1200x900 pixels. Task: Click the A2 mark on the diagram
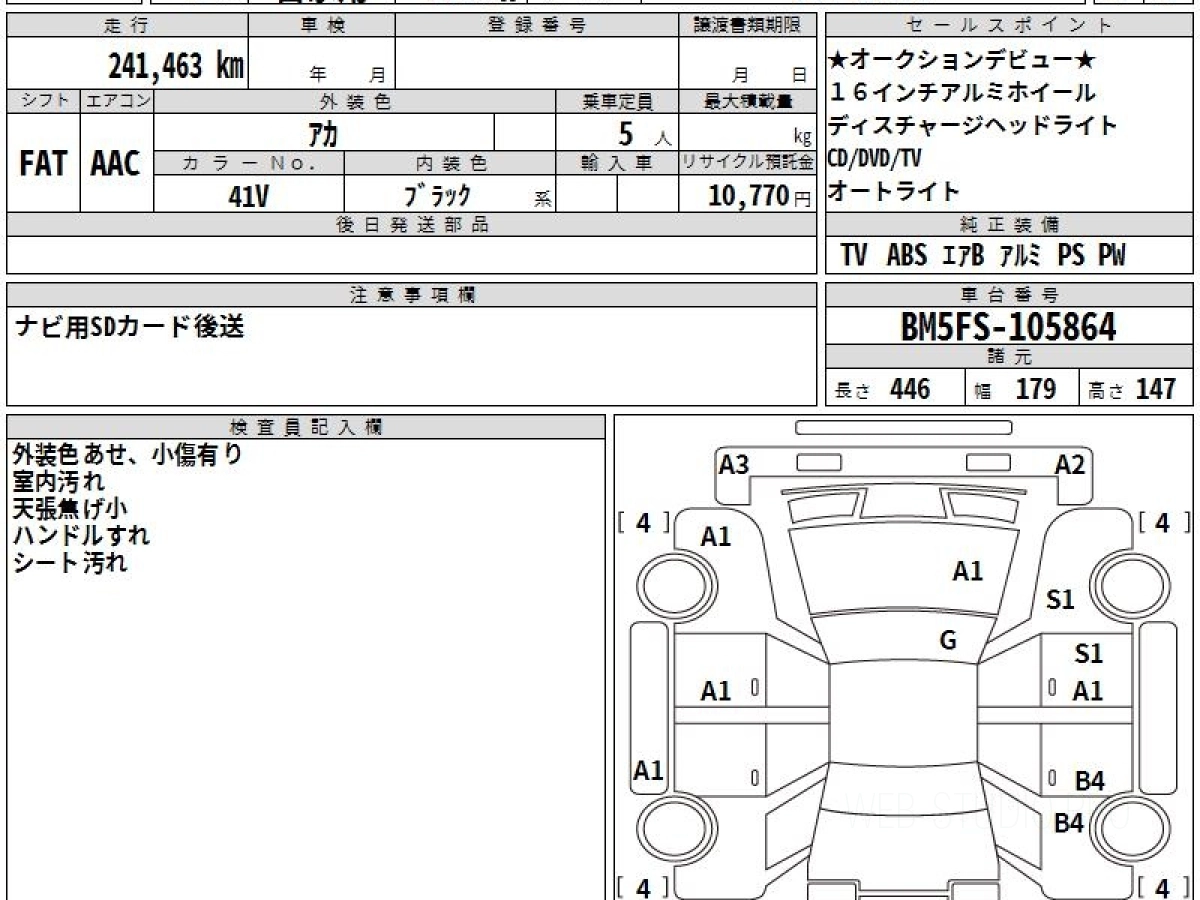coord(1071,464)
